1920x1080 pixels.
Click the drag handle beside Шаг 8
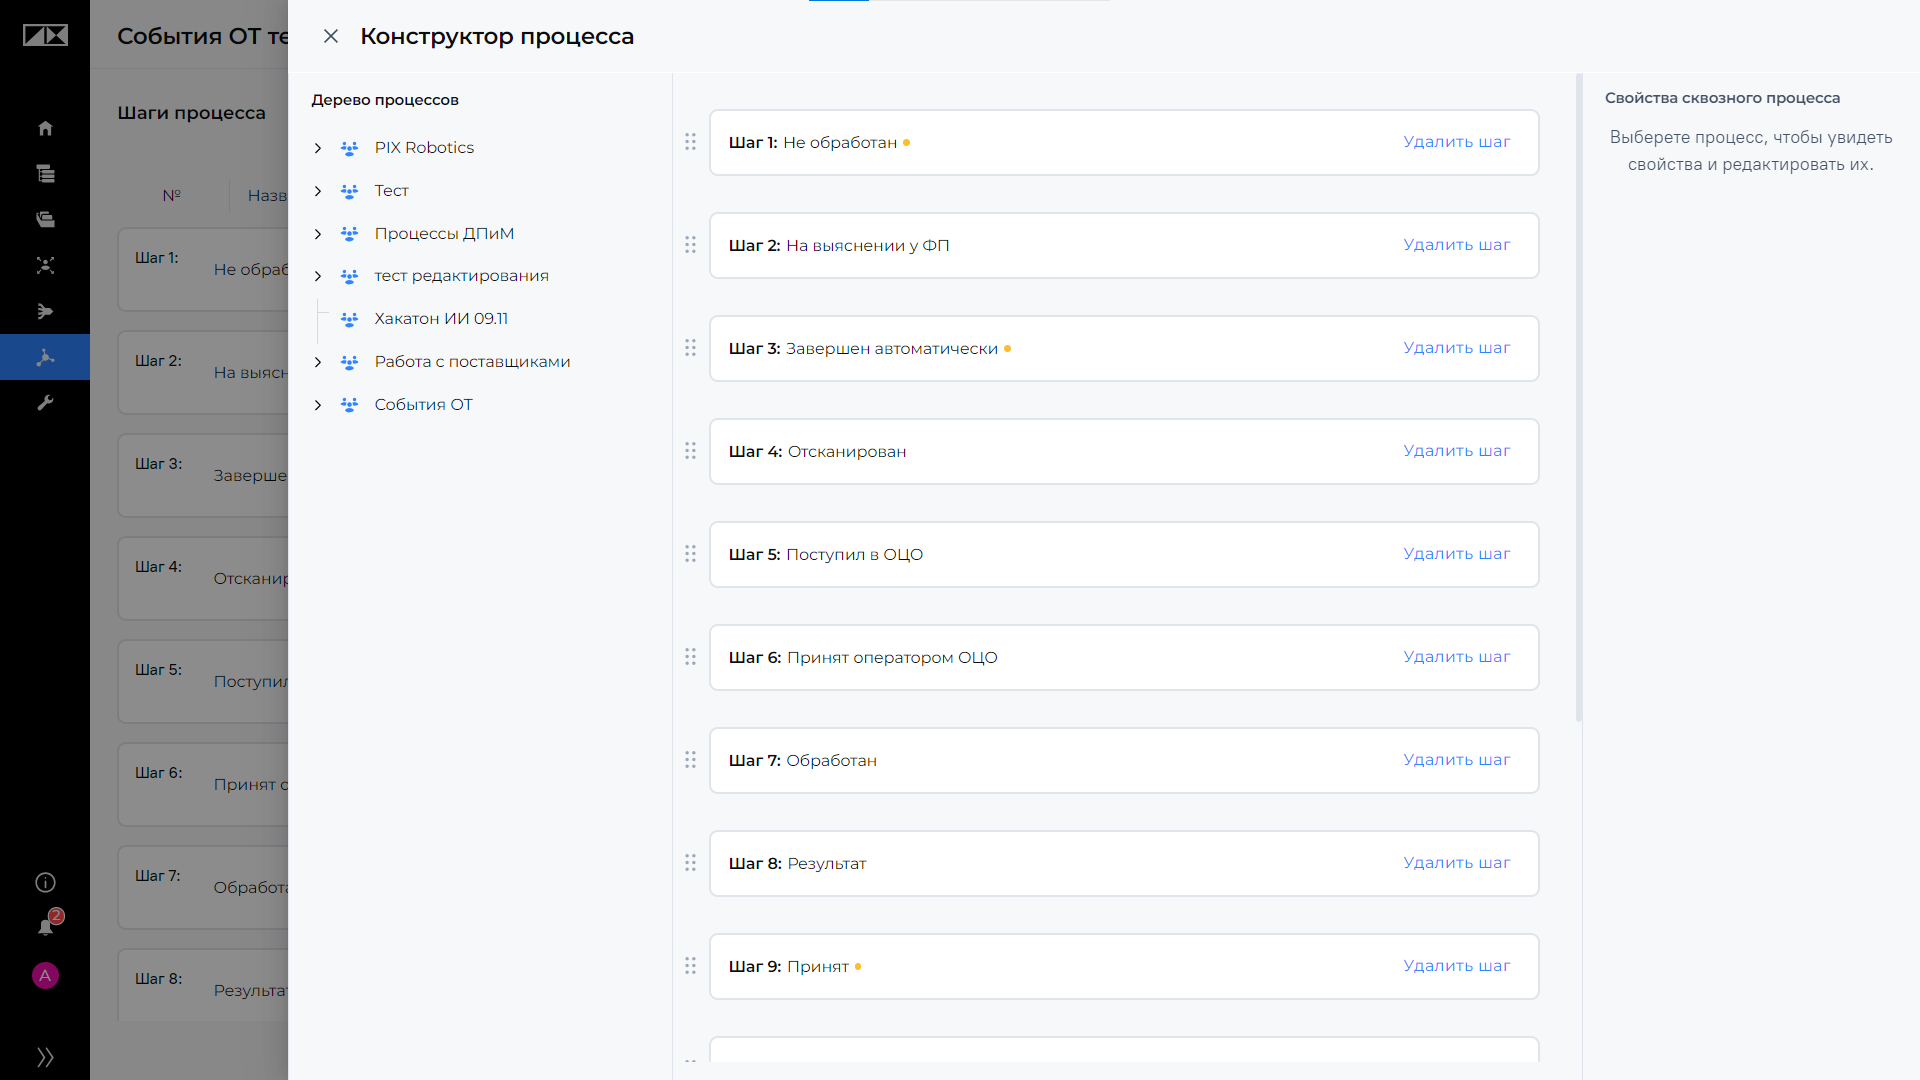(x=690, y=863)
